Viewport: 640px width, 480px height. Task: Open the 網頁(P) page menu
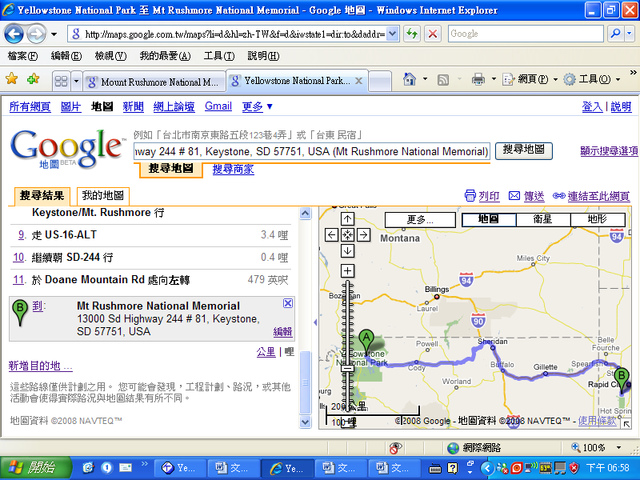[x=529, y=79]
